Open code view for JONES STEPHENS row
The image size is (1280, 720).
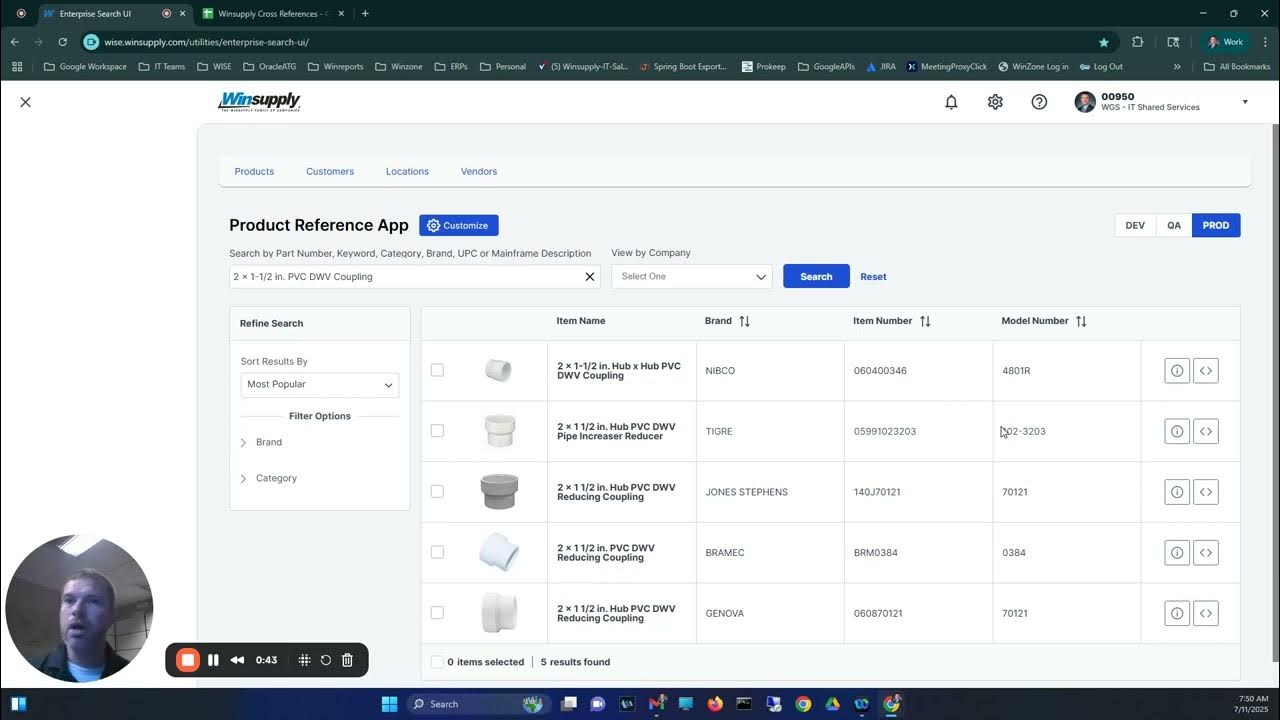pyautogui.click(x=1206, y=492)
